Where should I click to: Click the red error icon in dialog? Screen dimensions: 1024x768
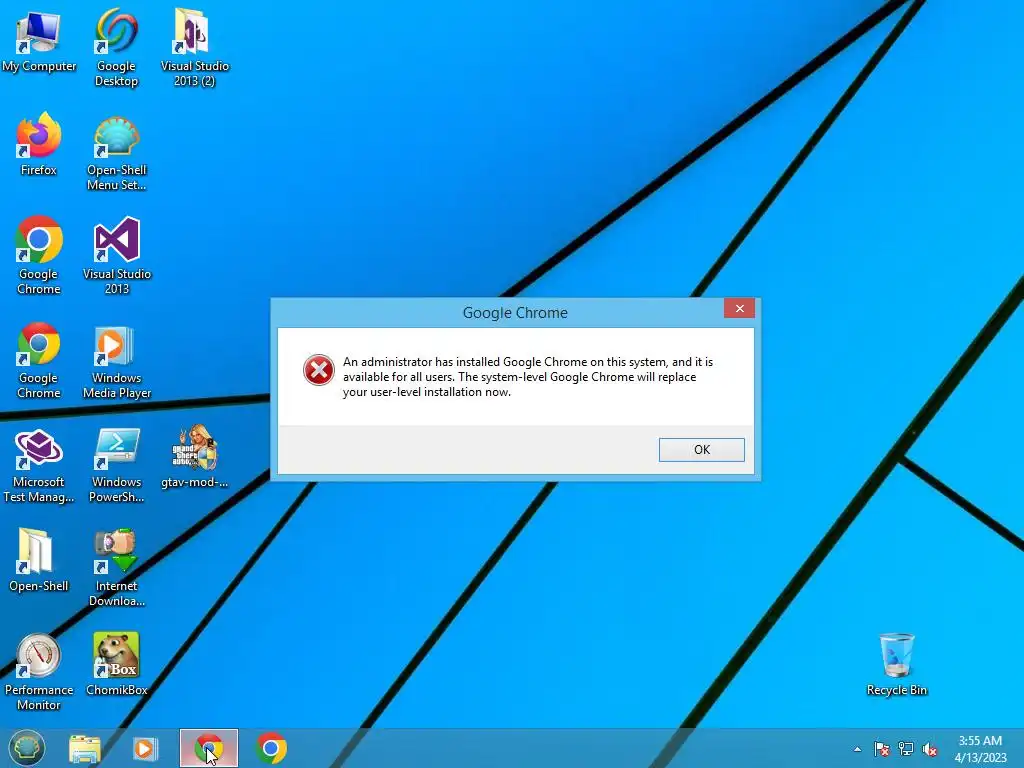319,370
